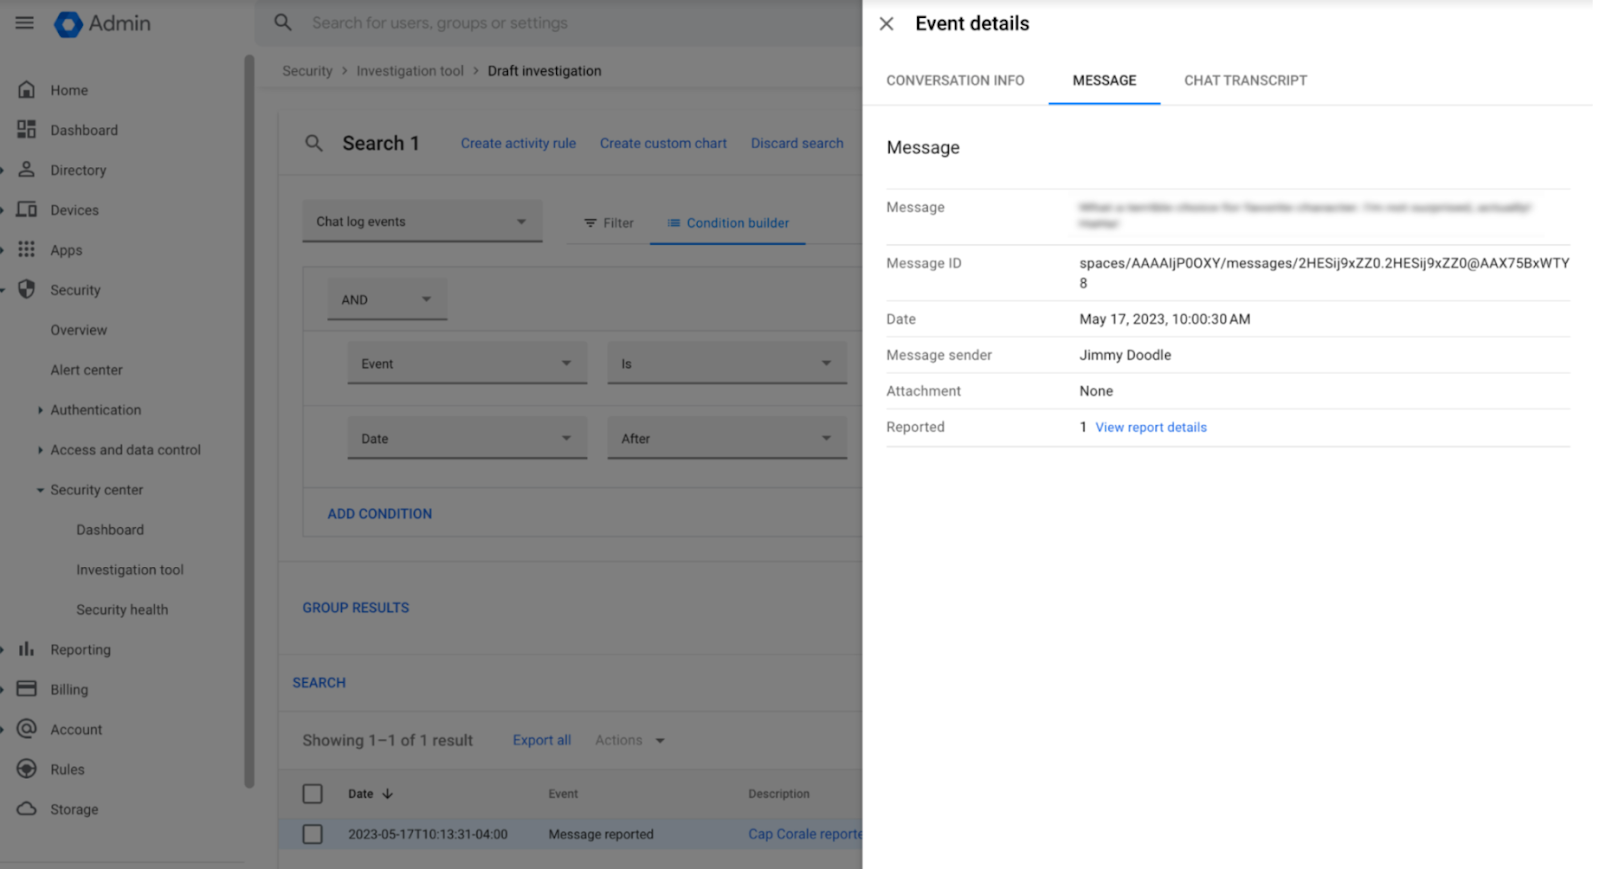Switch to the Conversation Info tab
The height and width of the screenshot is (869, 1600).
pyautogui.click(x=955, y=81)
